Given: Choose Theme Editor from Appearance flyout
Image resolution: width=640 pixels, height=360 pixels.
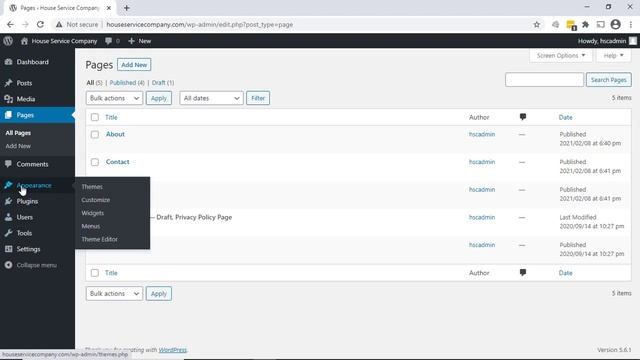Looking at the screenshot, I should point(99,239).
